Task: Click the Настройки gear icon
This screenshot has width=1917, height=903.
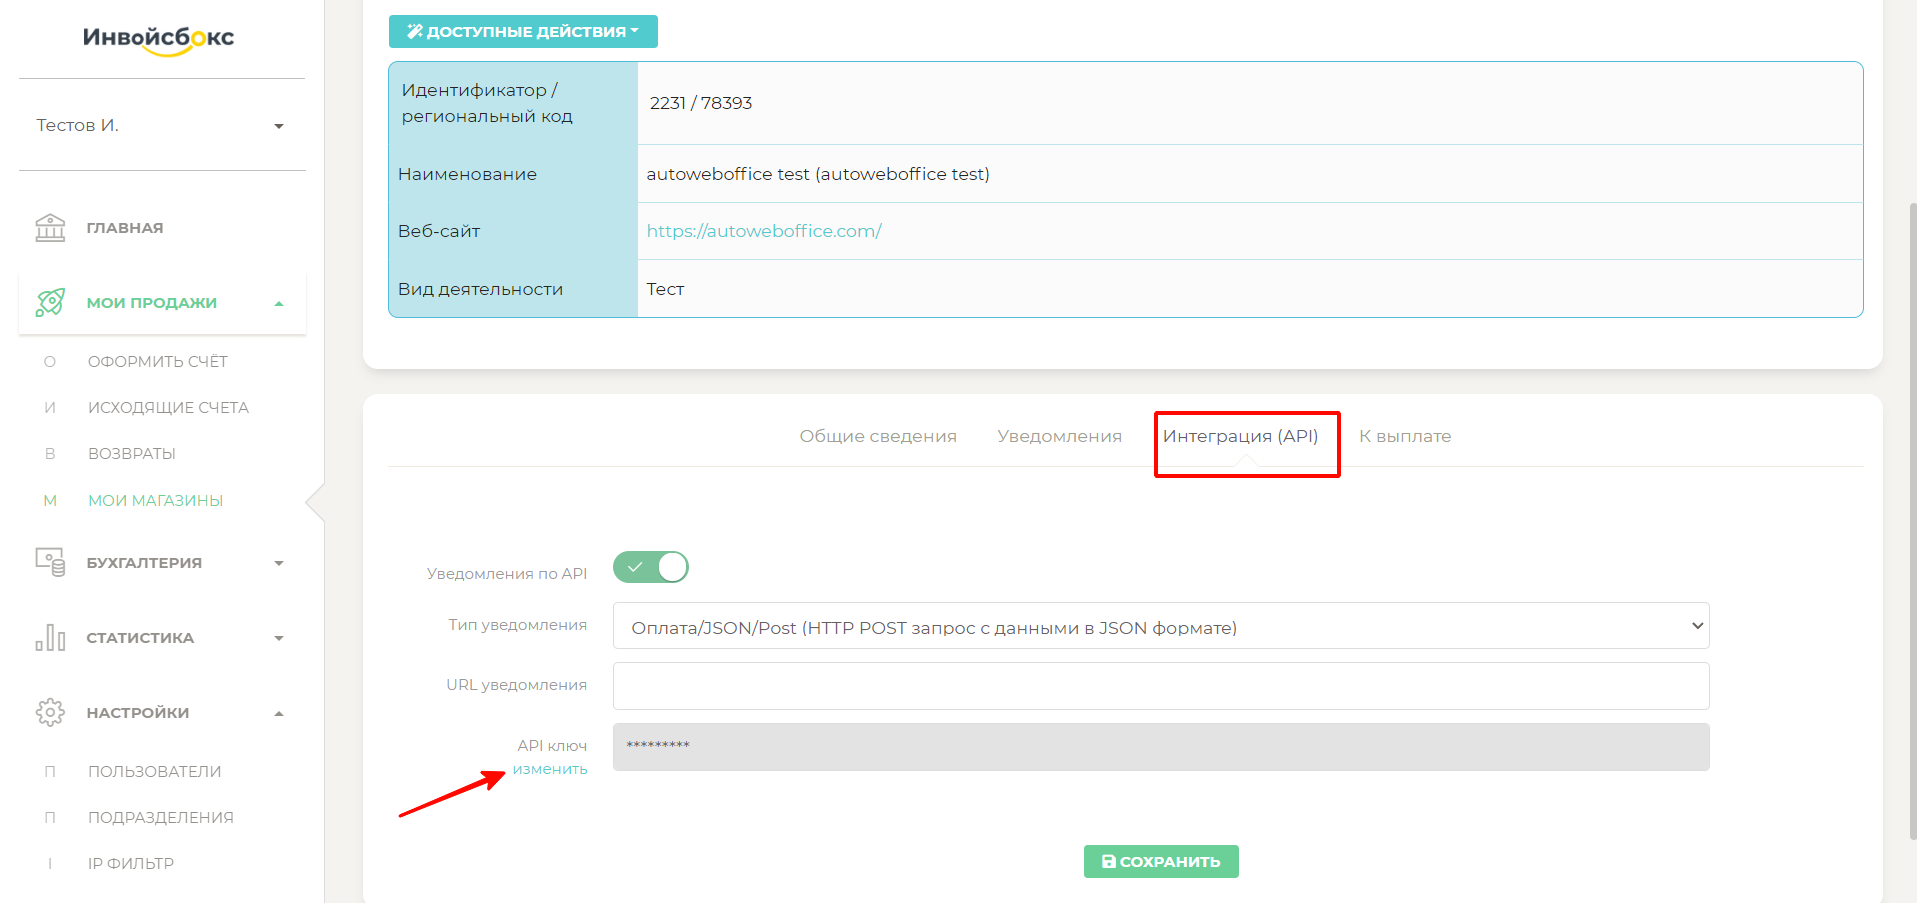Action: [x=50, y=712]
